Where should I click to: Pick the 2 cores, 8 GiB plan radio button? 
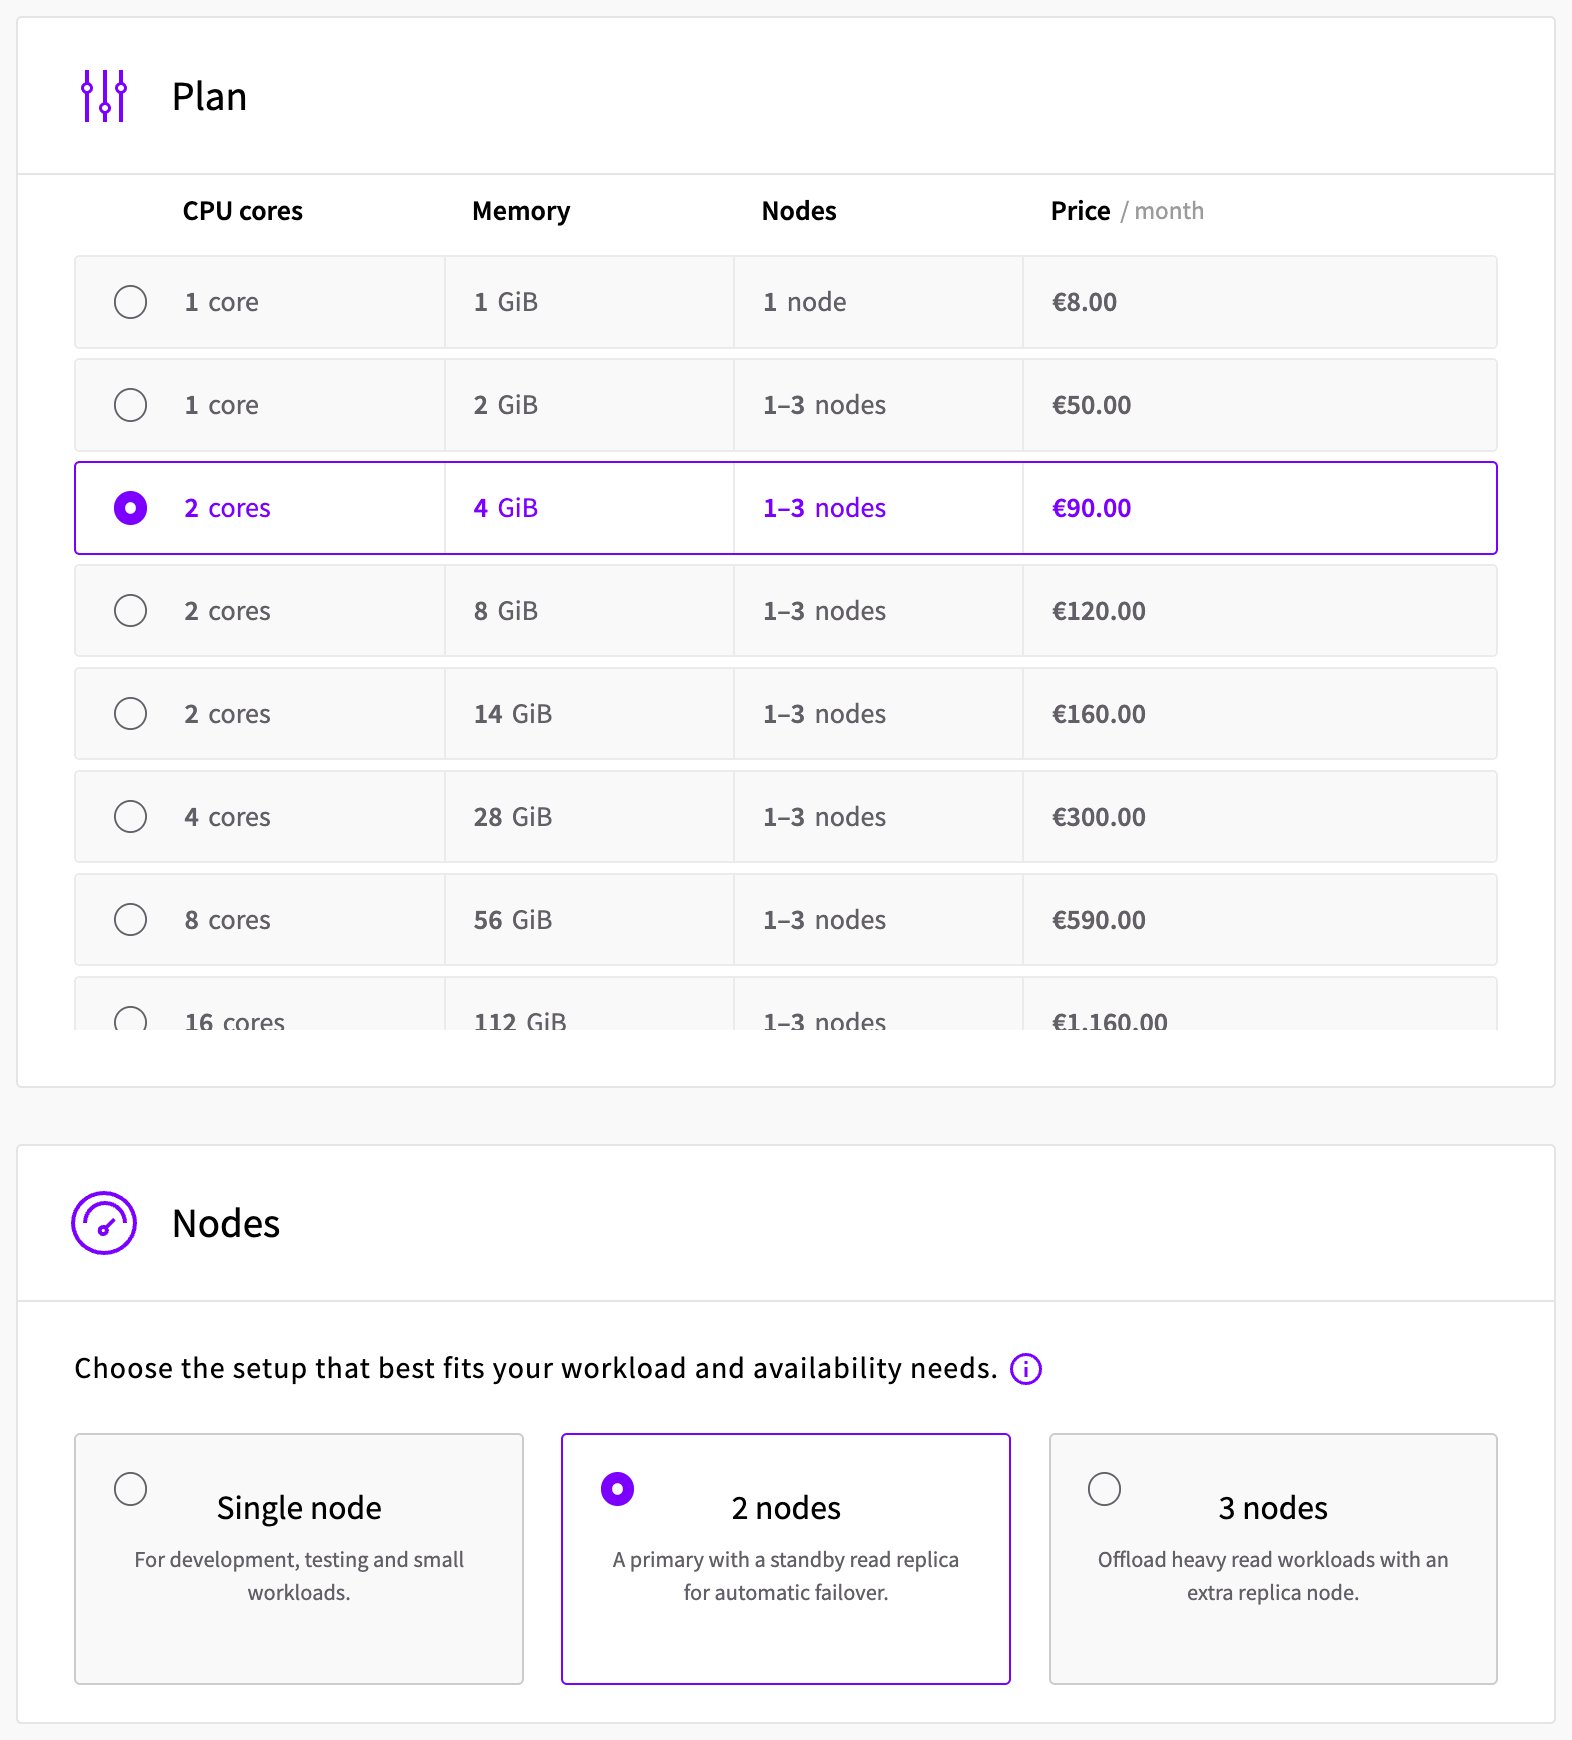coord(130,611)
